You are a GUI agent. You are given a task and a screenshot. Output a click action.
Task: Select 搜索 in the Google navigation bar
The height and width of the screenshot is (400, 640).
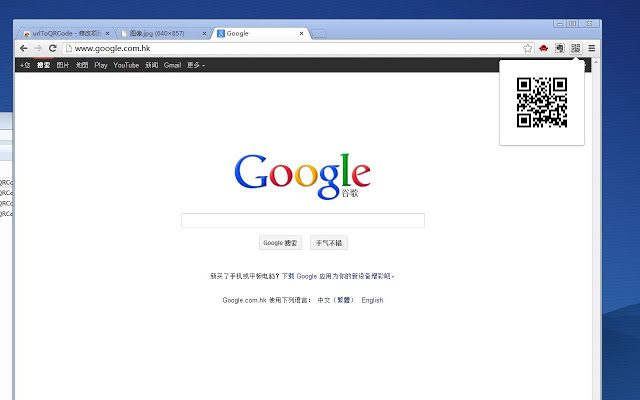tap(43, 65)
